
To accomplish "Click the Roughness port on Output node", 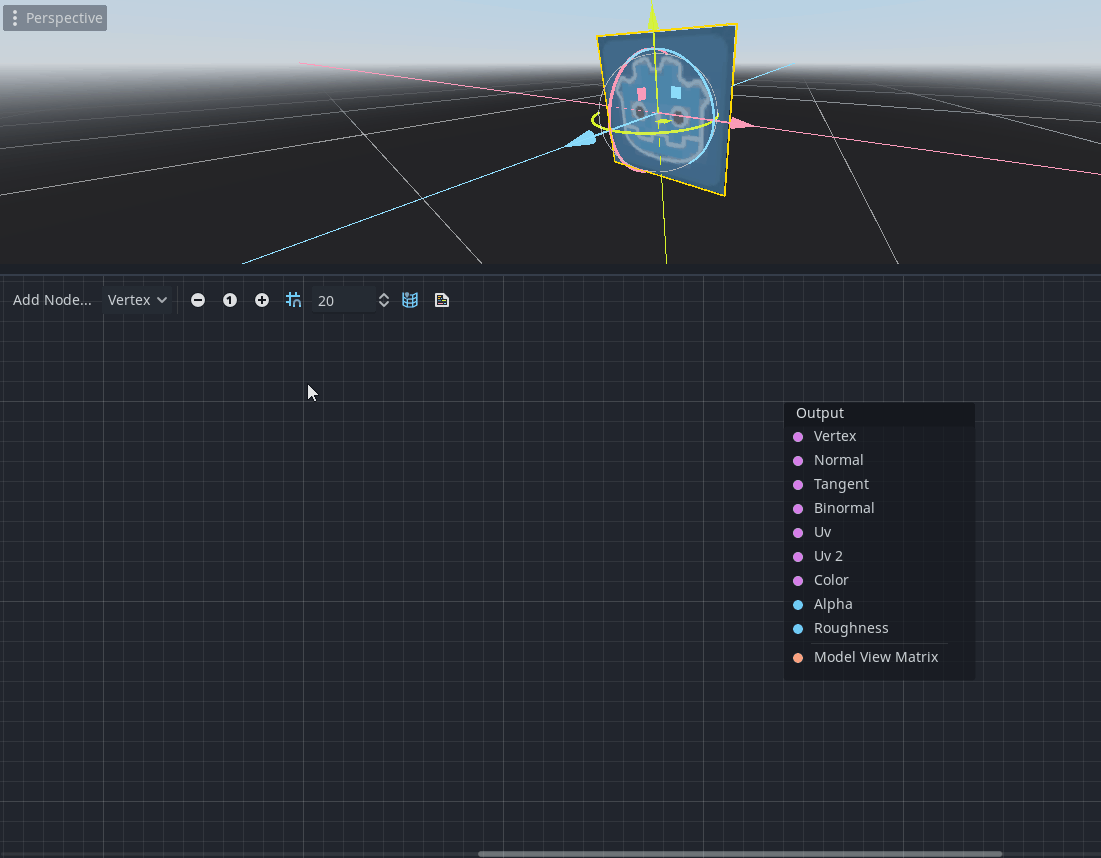I will tap(798, 629).
